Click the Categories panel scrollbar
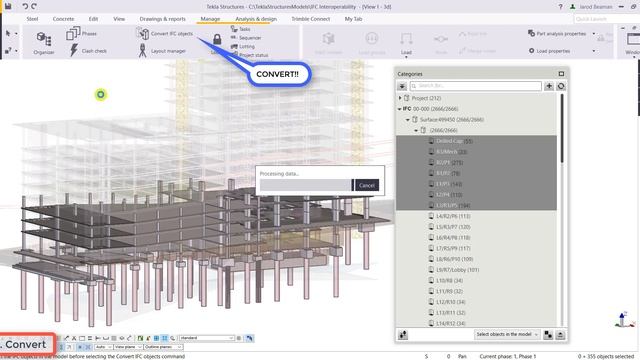Screen dimensions: 640x360 562,128
